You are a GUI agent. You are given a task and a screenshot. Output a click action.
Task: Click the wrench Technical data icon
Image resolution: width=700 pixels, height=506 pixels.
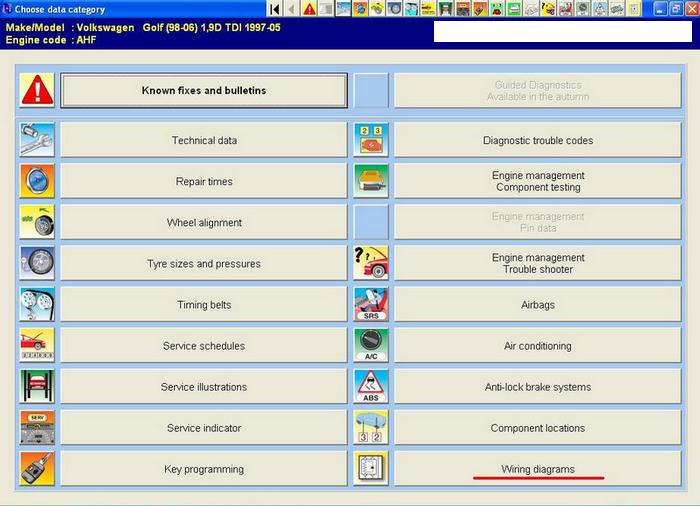pyautogui.click(x=37, y=140)
